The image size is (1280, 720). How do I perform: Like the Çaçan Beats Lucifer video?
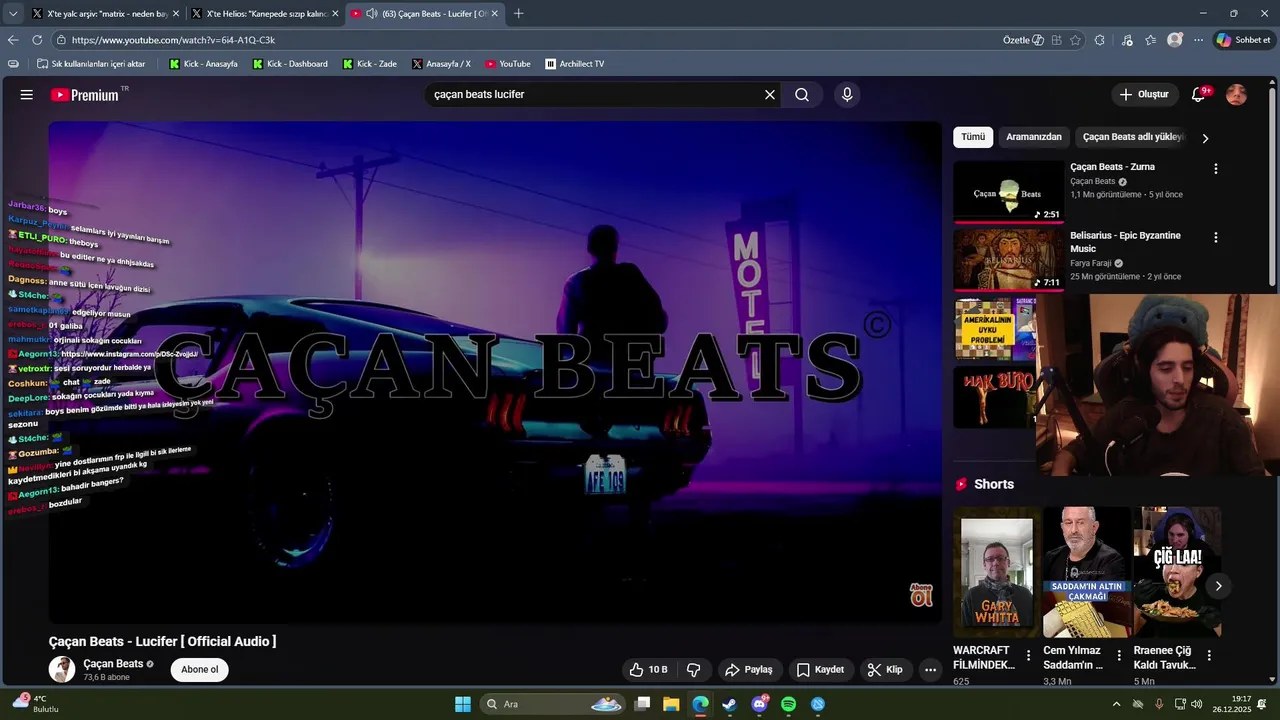pos(648,670)
